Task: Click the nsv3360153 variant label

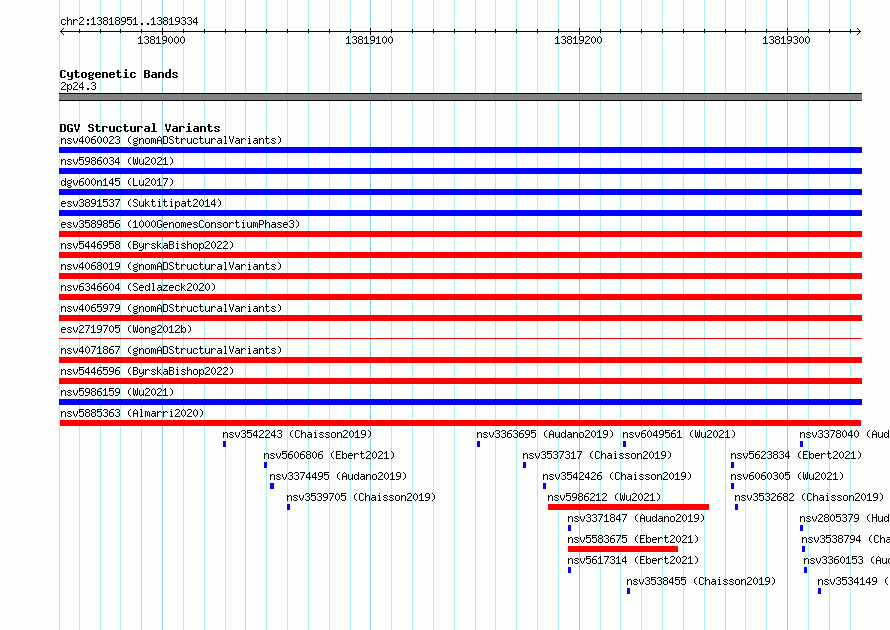Action: point(847,560)
